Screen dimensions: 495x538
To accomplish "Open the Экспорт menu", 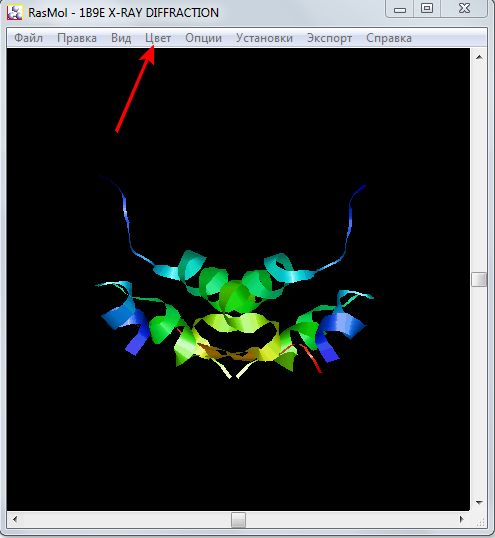I will coord(329,38).
